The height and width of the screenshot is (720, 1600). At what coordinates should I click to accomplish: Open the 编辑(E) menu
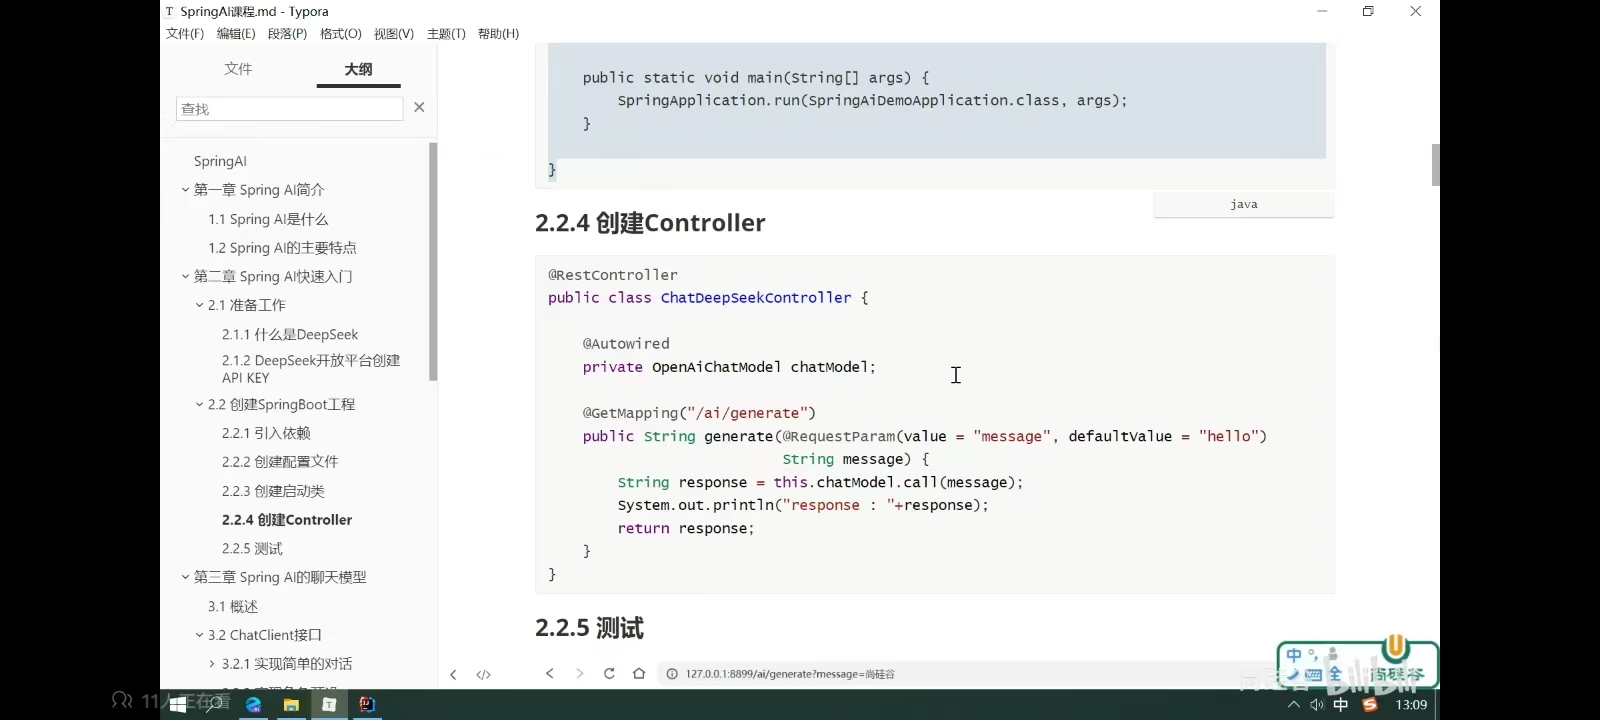click(236, 34)
